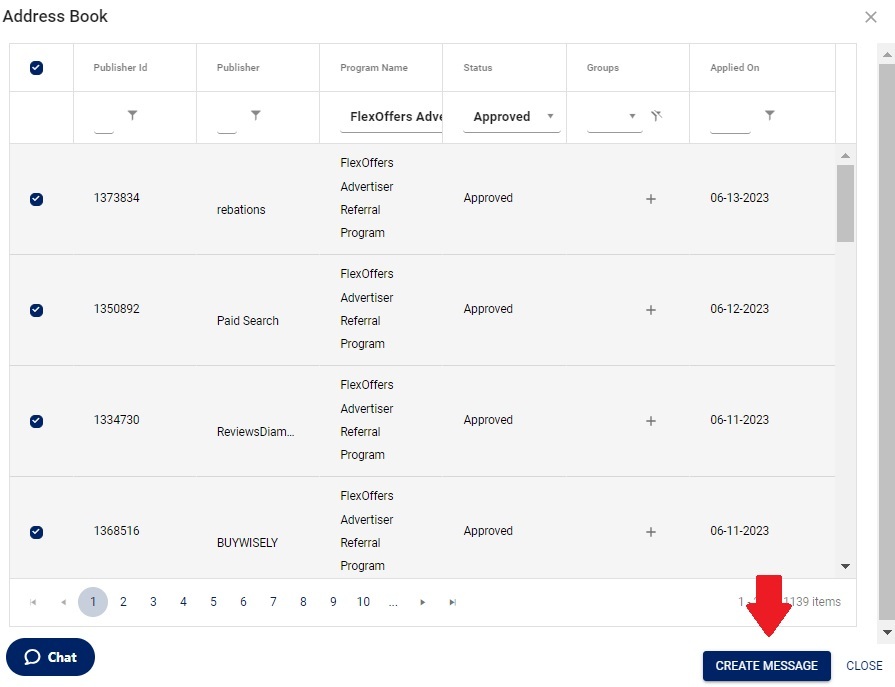
Task: Add group for BUYWISELY plus icon
Action: click(x=651, y=532)
